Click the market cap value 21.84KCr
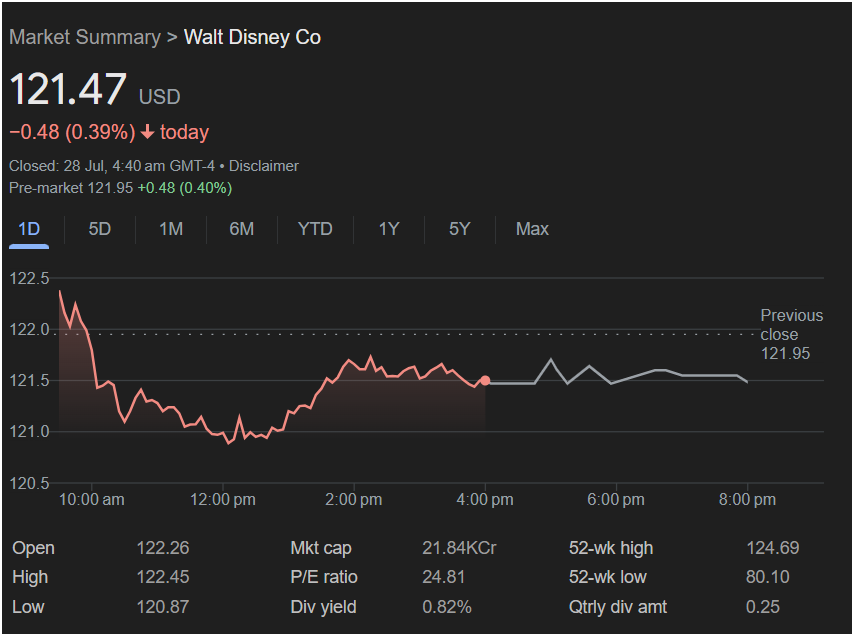 pyautogui.click(x=459, y=548)
